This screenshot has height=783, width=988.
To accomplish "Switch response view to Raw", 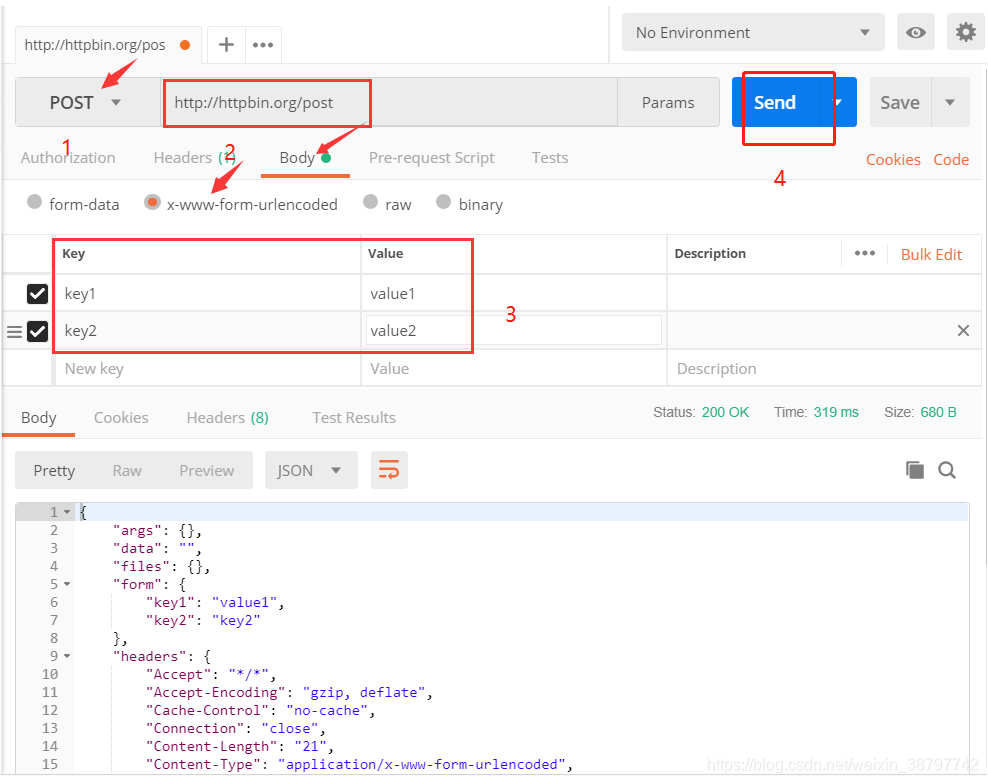I will 127,471.
